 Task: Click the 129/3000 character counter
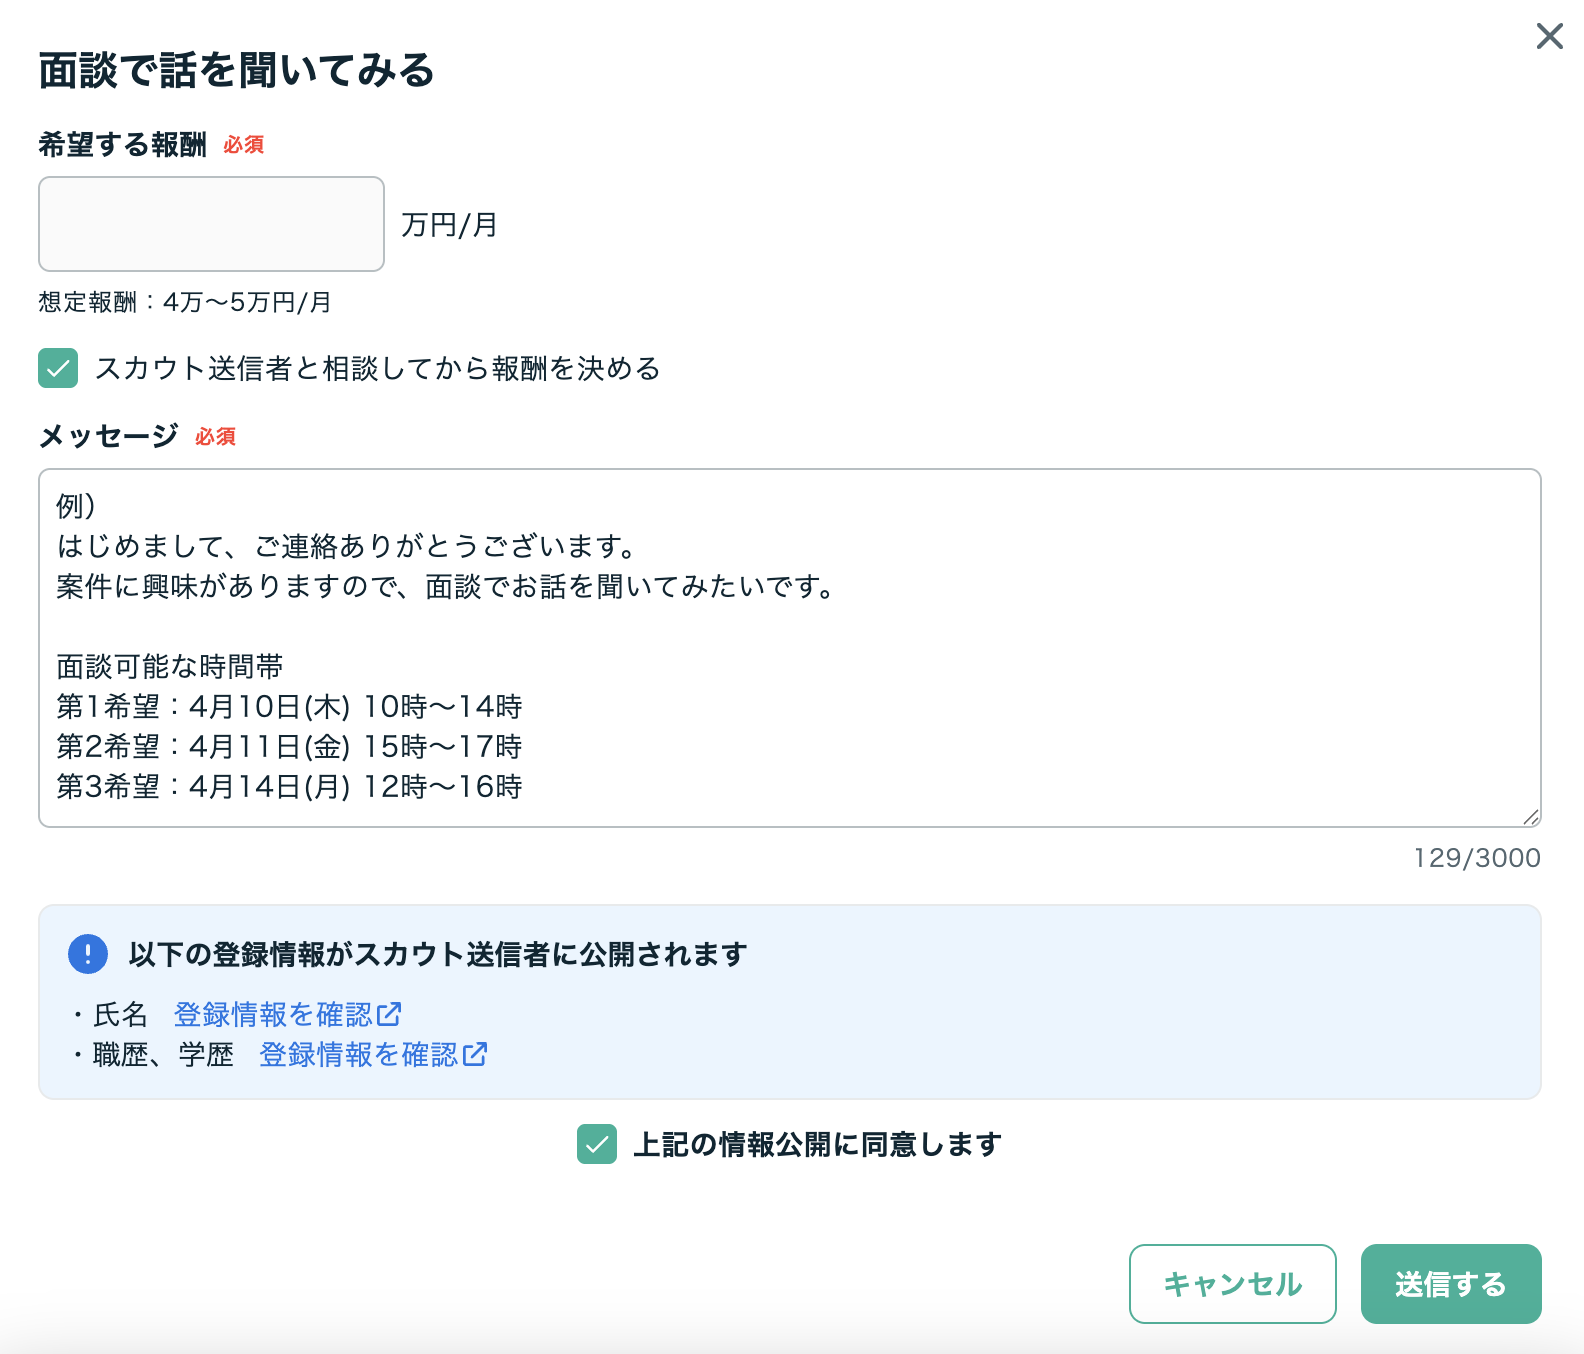[1476, 858]
